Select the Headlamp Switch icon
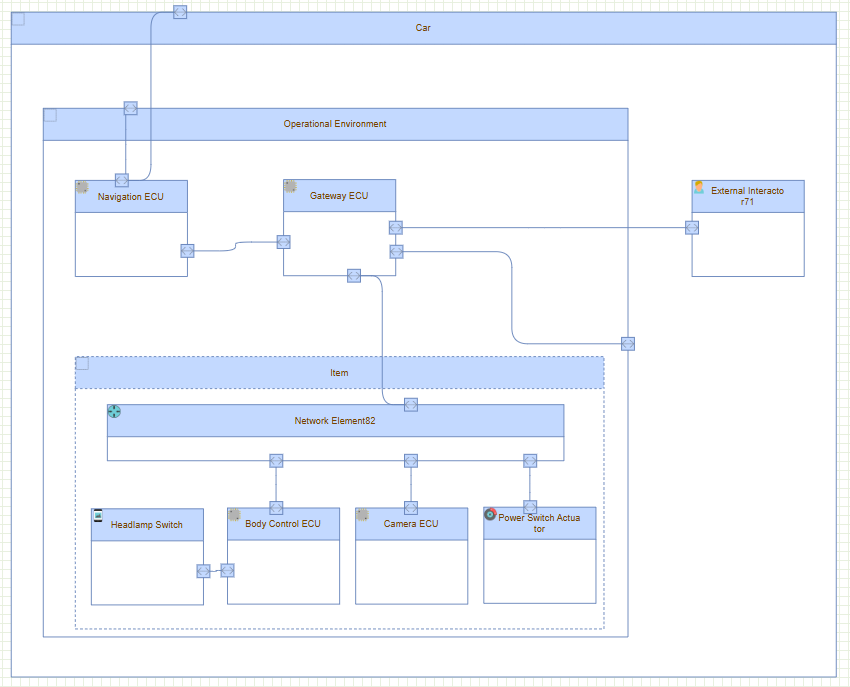 (98, 515)
